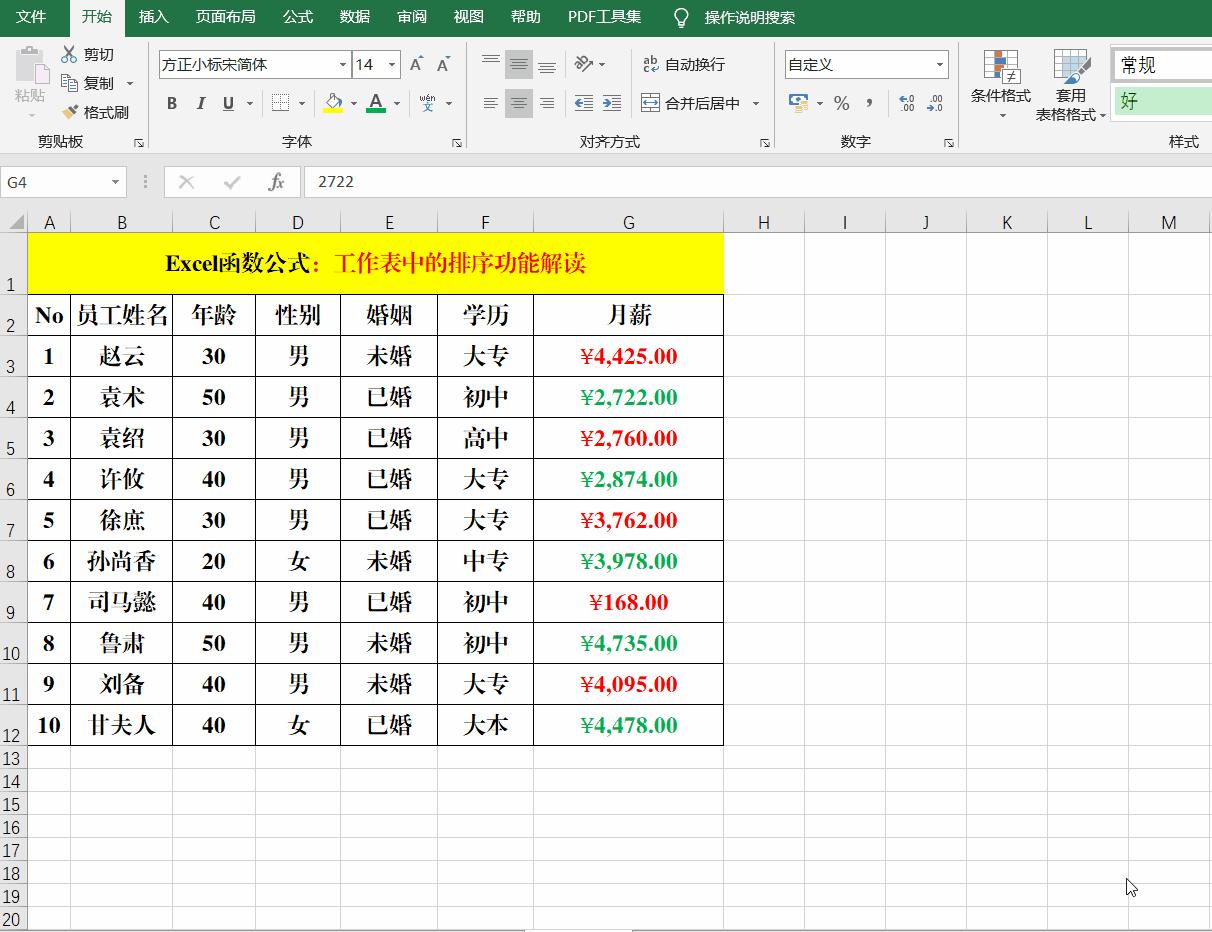Image resolution: width=1212 pixels, height=932 pixels.
Task: Toggle bold formatting
Action: [x=171, y=103]
